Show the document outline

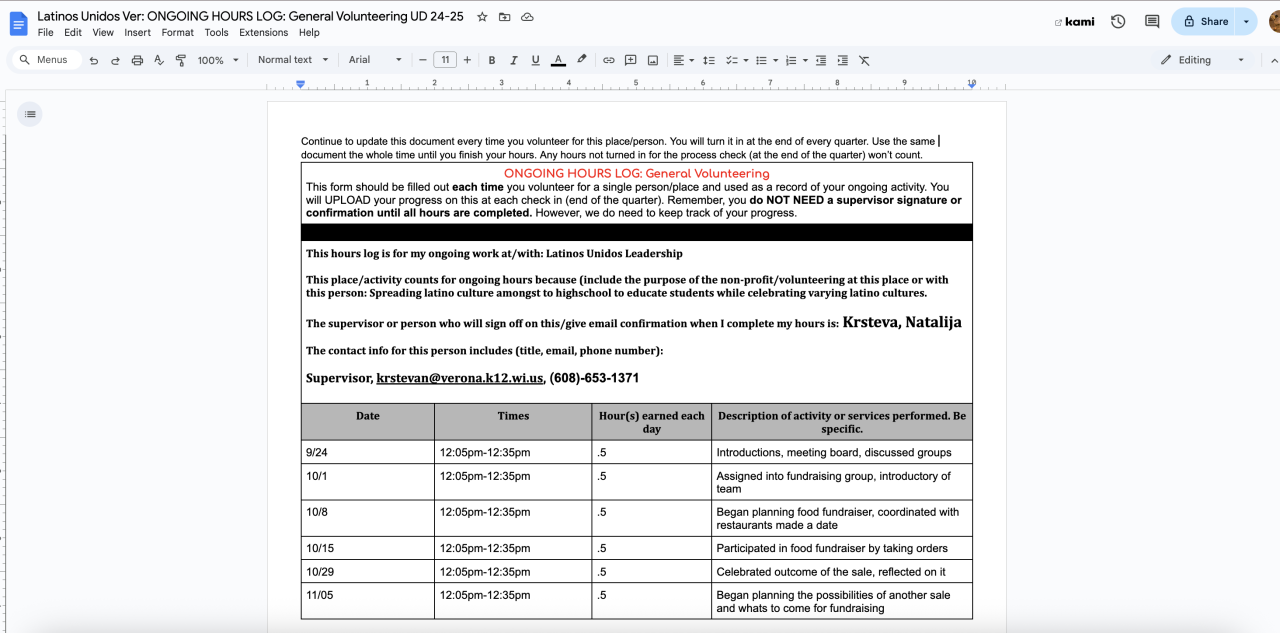(x=30, y=114)
